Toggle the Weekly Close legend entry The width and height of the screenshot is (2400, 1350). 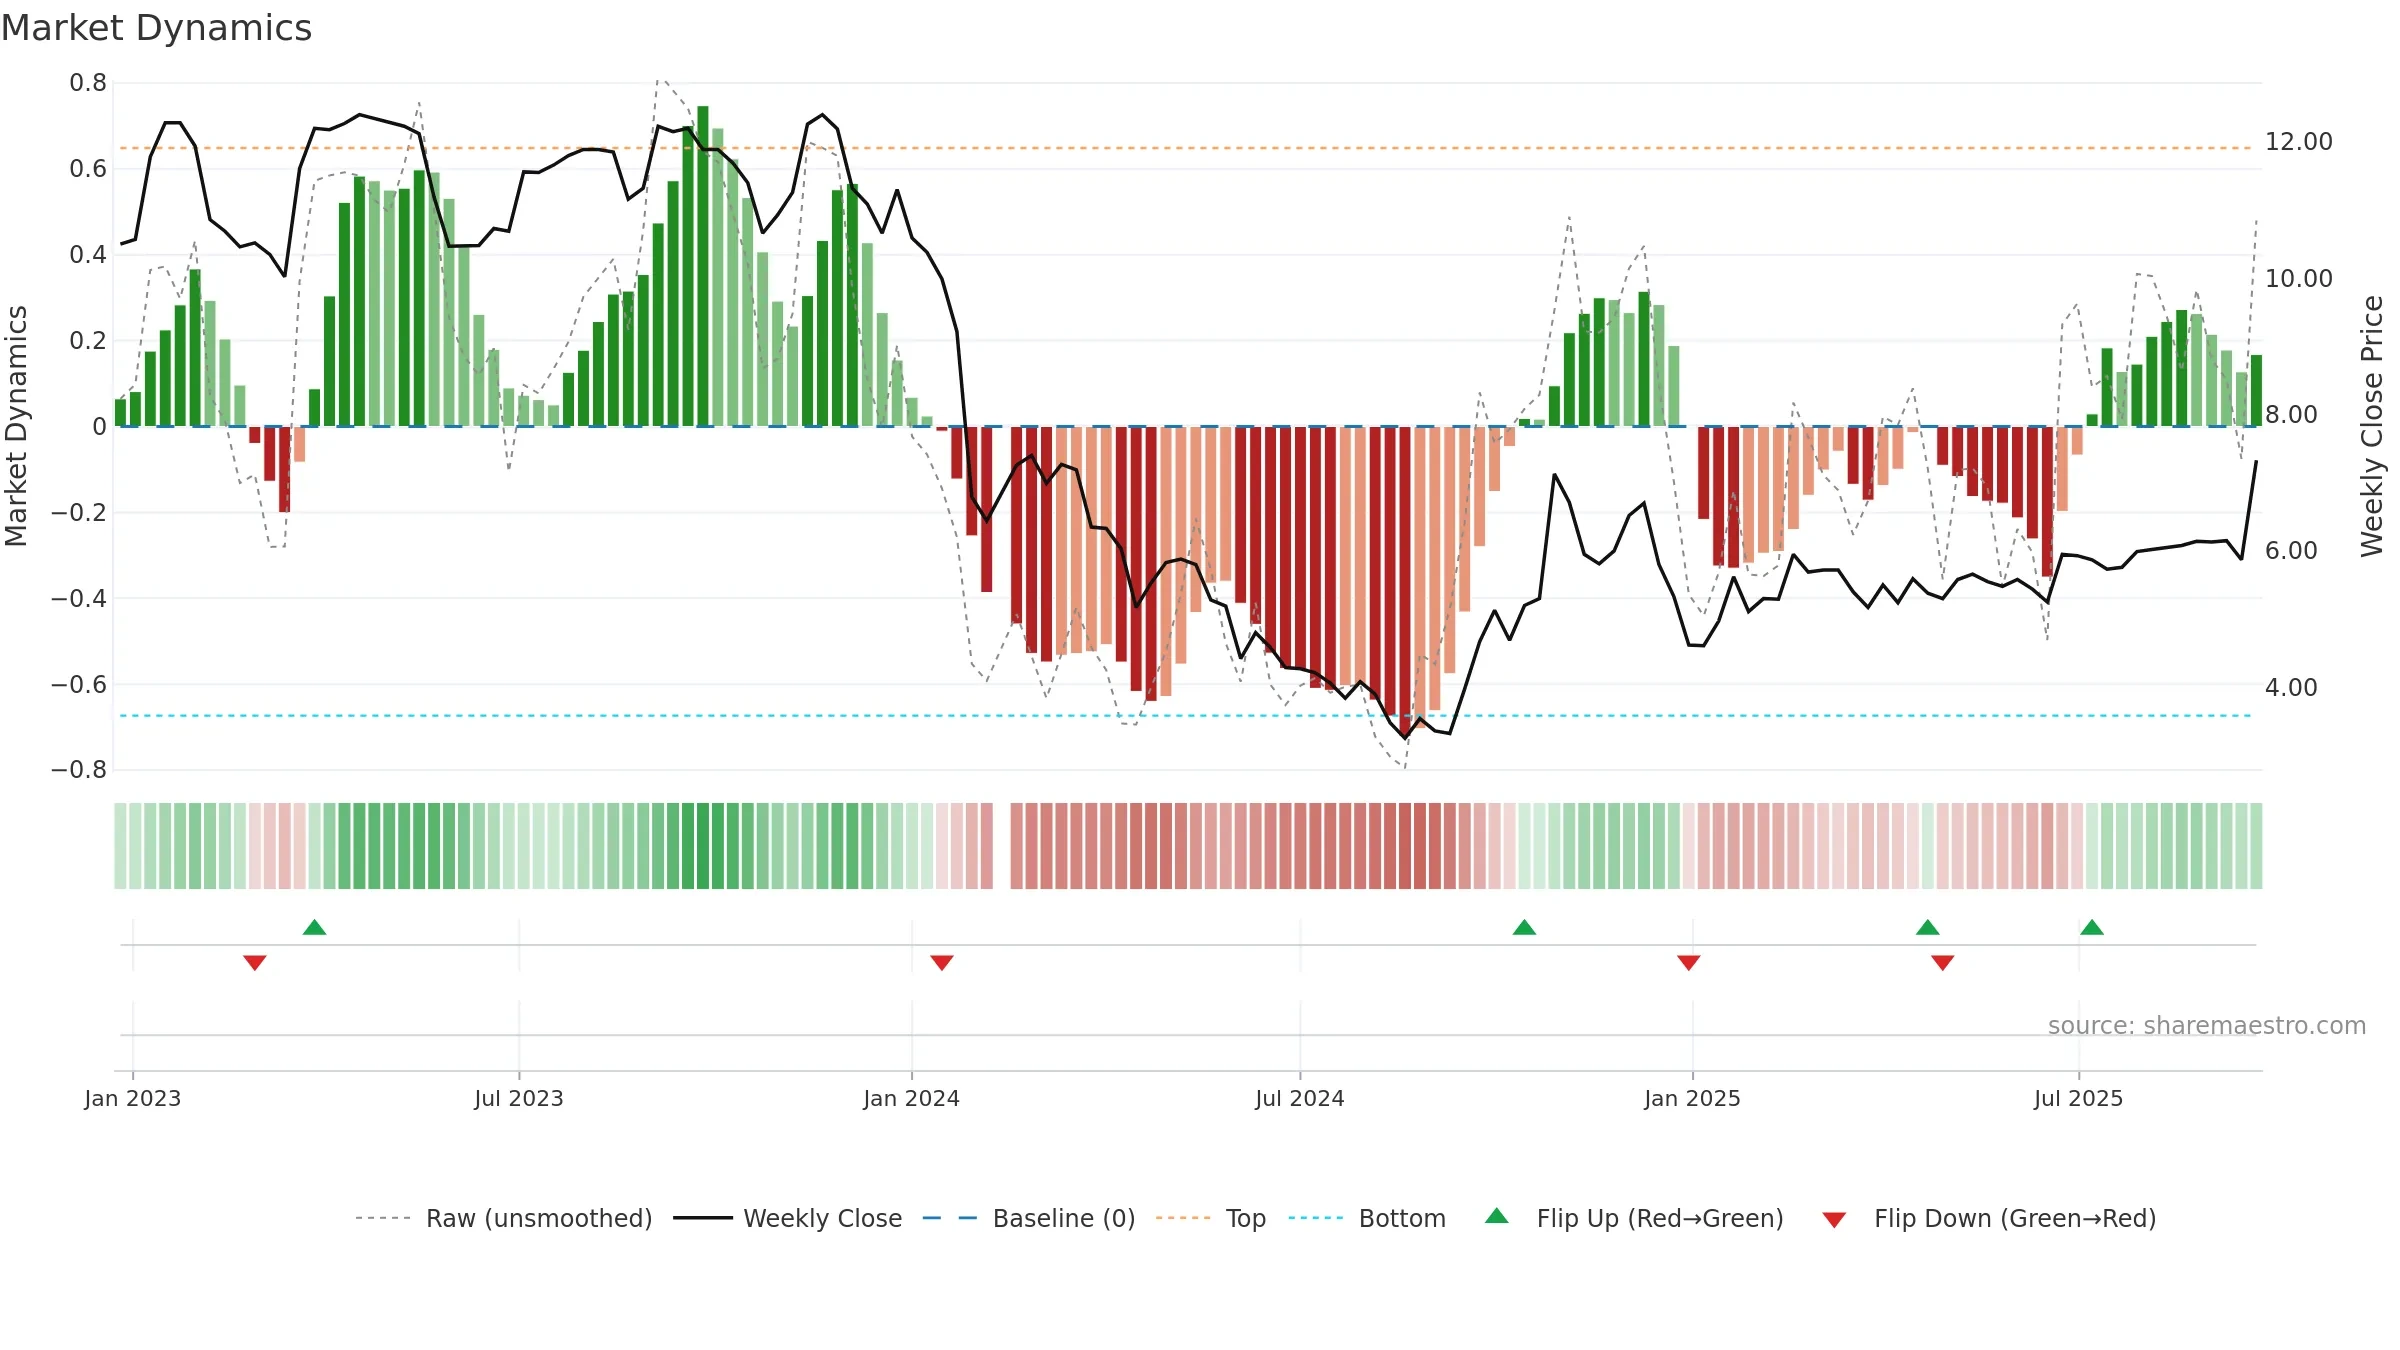[788, 1218]
